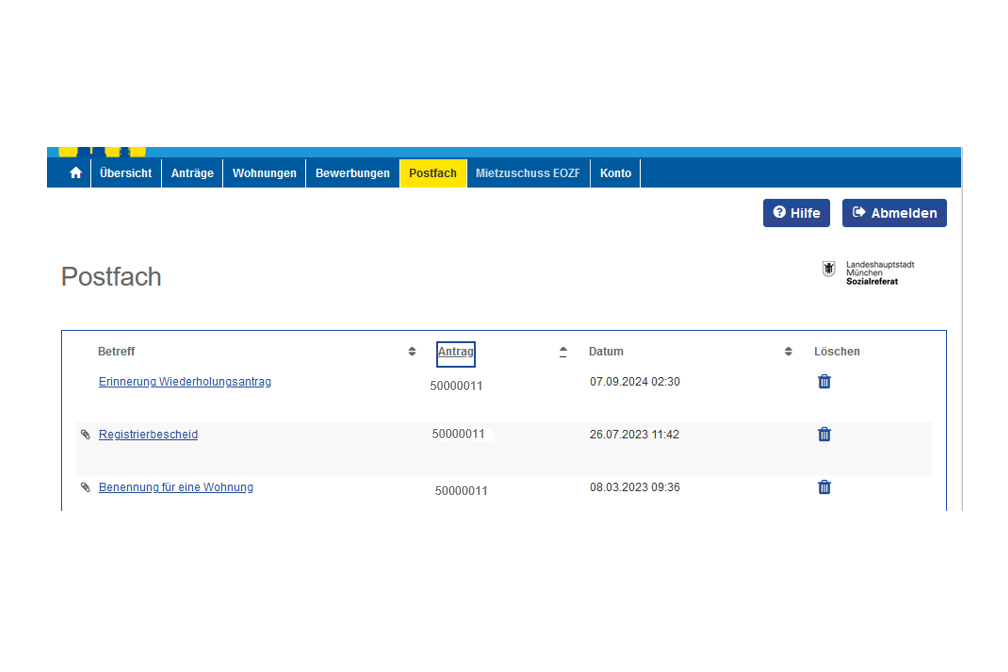Image resolution: width=1008 pixels, height=672 pixels.
Task: Open the Konto tab
Action: [x=615, y=173]
